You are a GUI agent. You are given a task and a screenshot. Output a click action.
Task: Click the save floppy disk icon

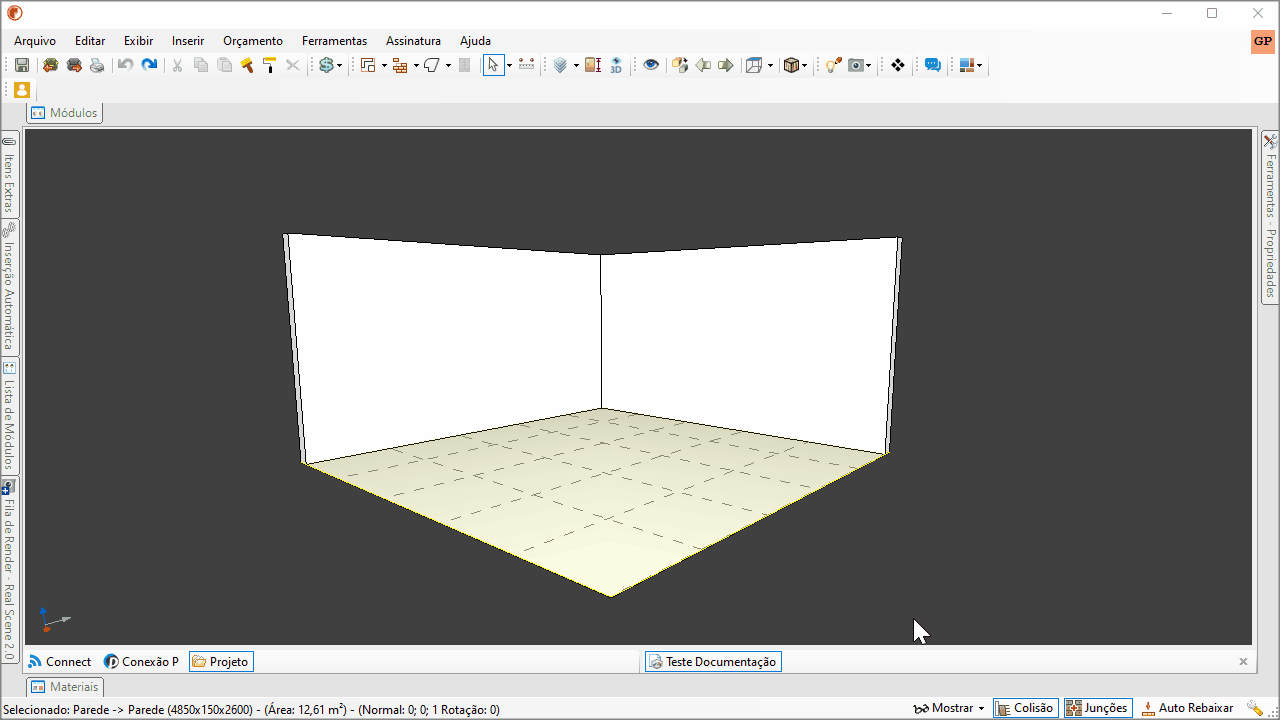[22, 65]
